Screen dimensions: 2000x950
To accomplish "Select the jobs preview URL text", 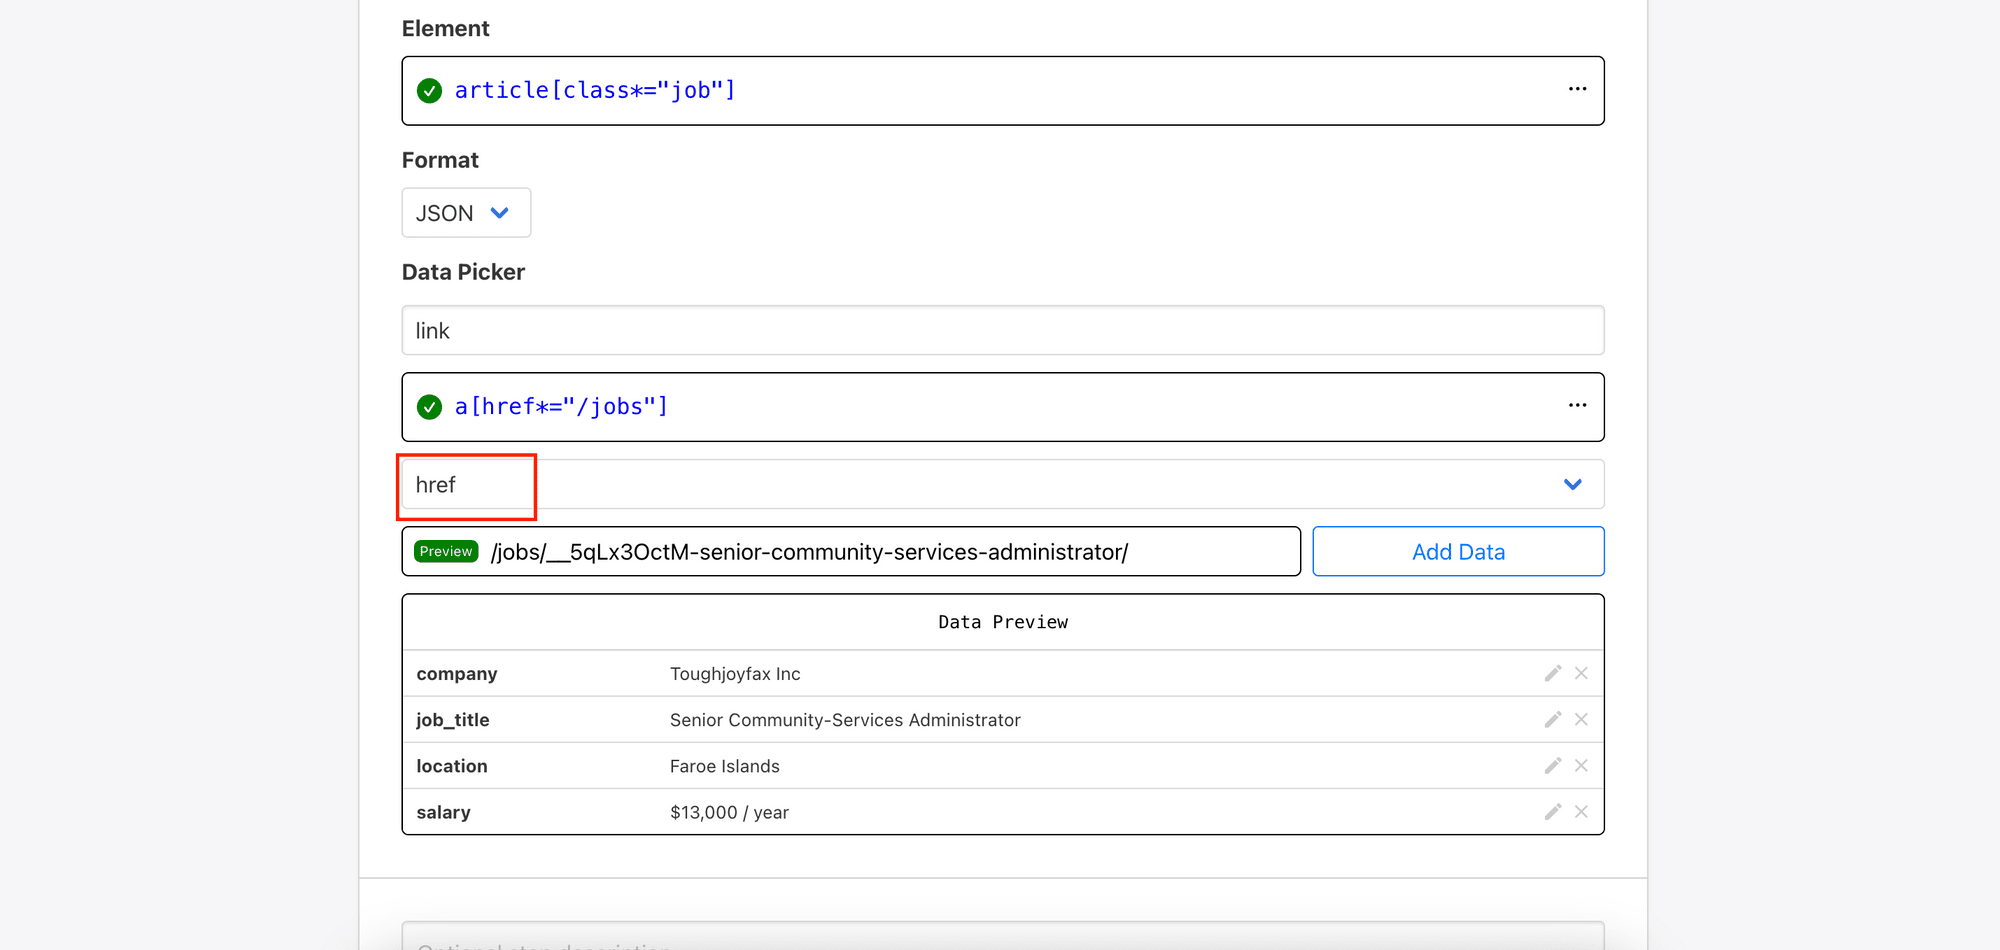I will pos(808,551).
